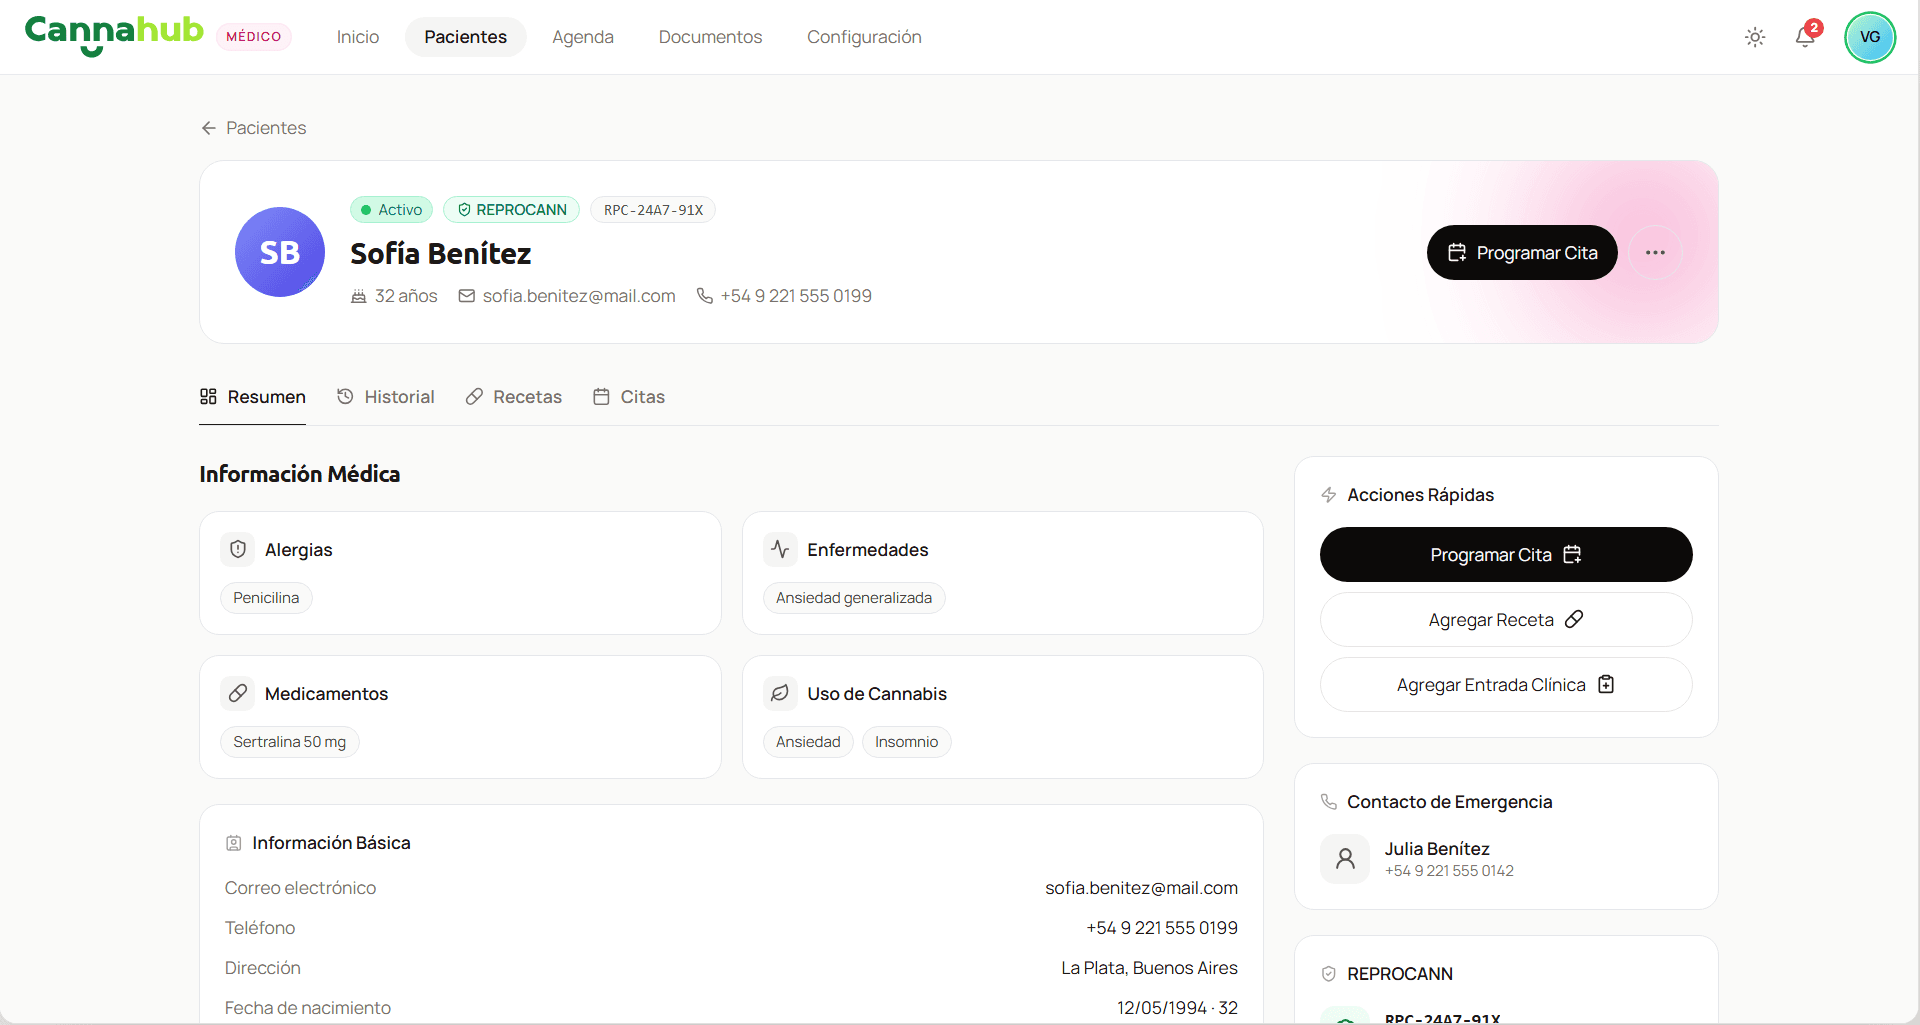Go back using the Pacientes arrow link
The height and width of the screenshot is (1025, 1920).
click(x=254, y=128)
